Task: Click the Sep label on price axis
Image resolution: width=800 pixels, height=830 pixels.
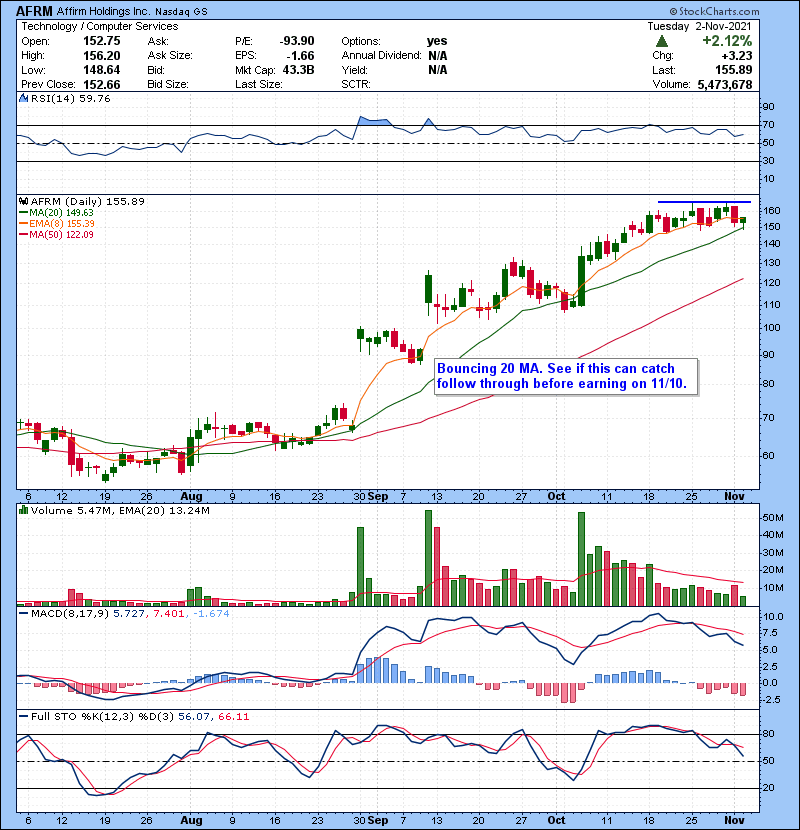Action: coord(378,496)
